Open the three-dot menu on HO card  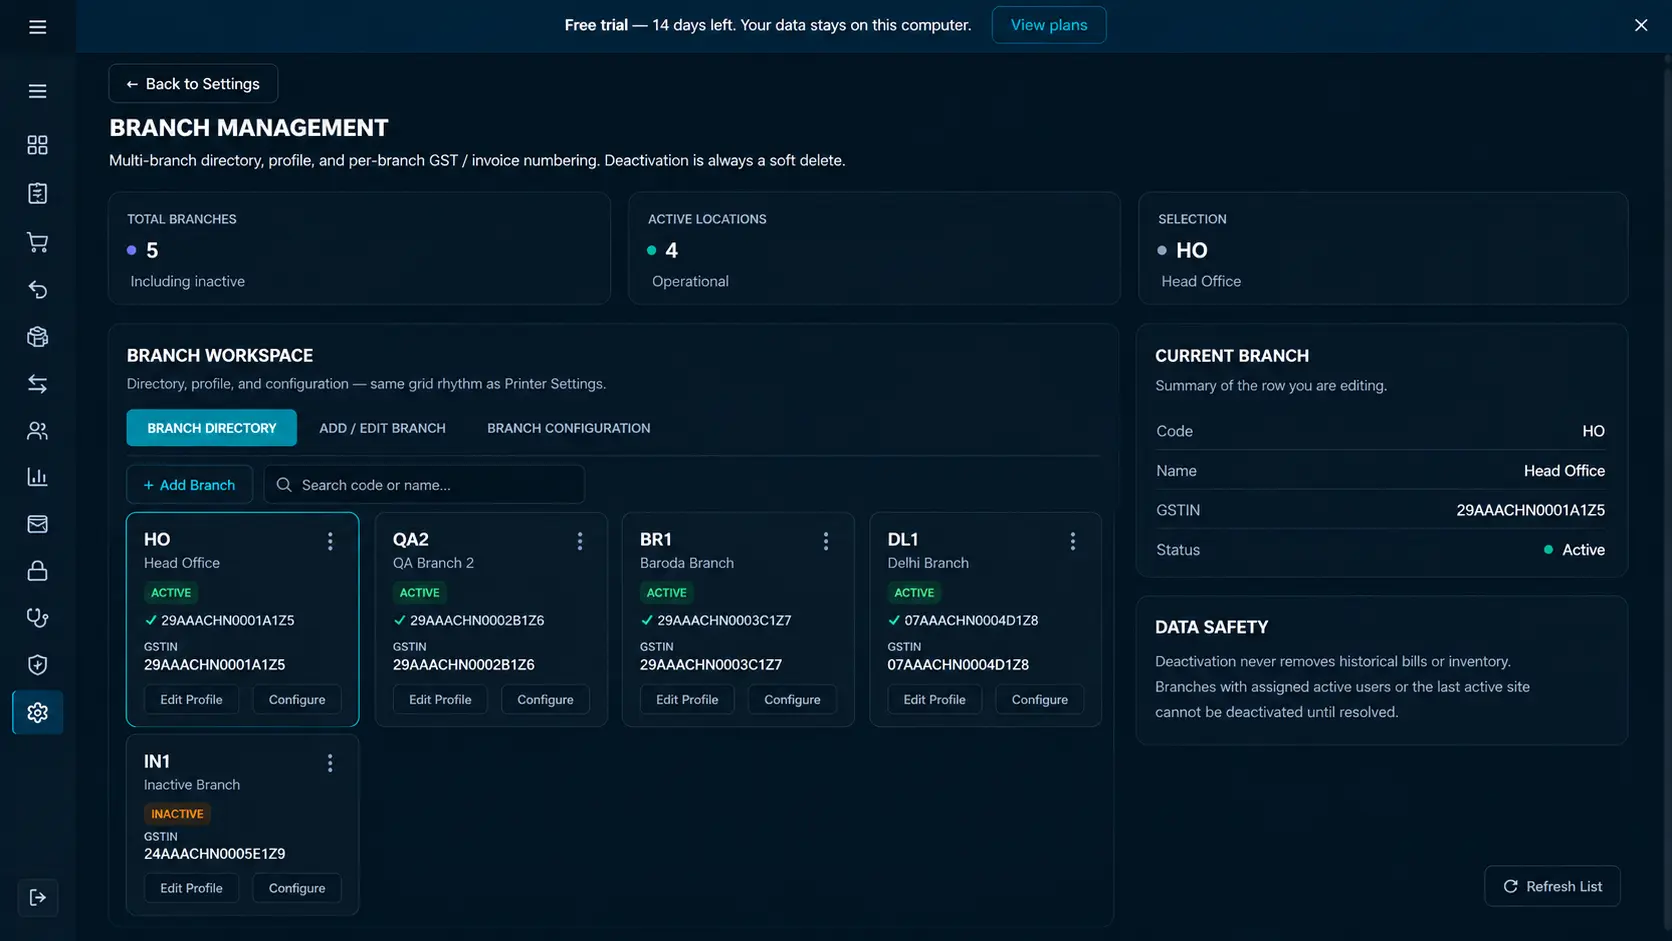pyautogui.click(x=330, y=541)
